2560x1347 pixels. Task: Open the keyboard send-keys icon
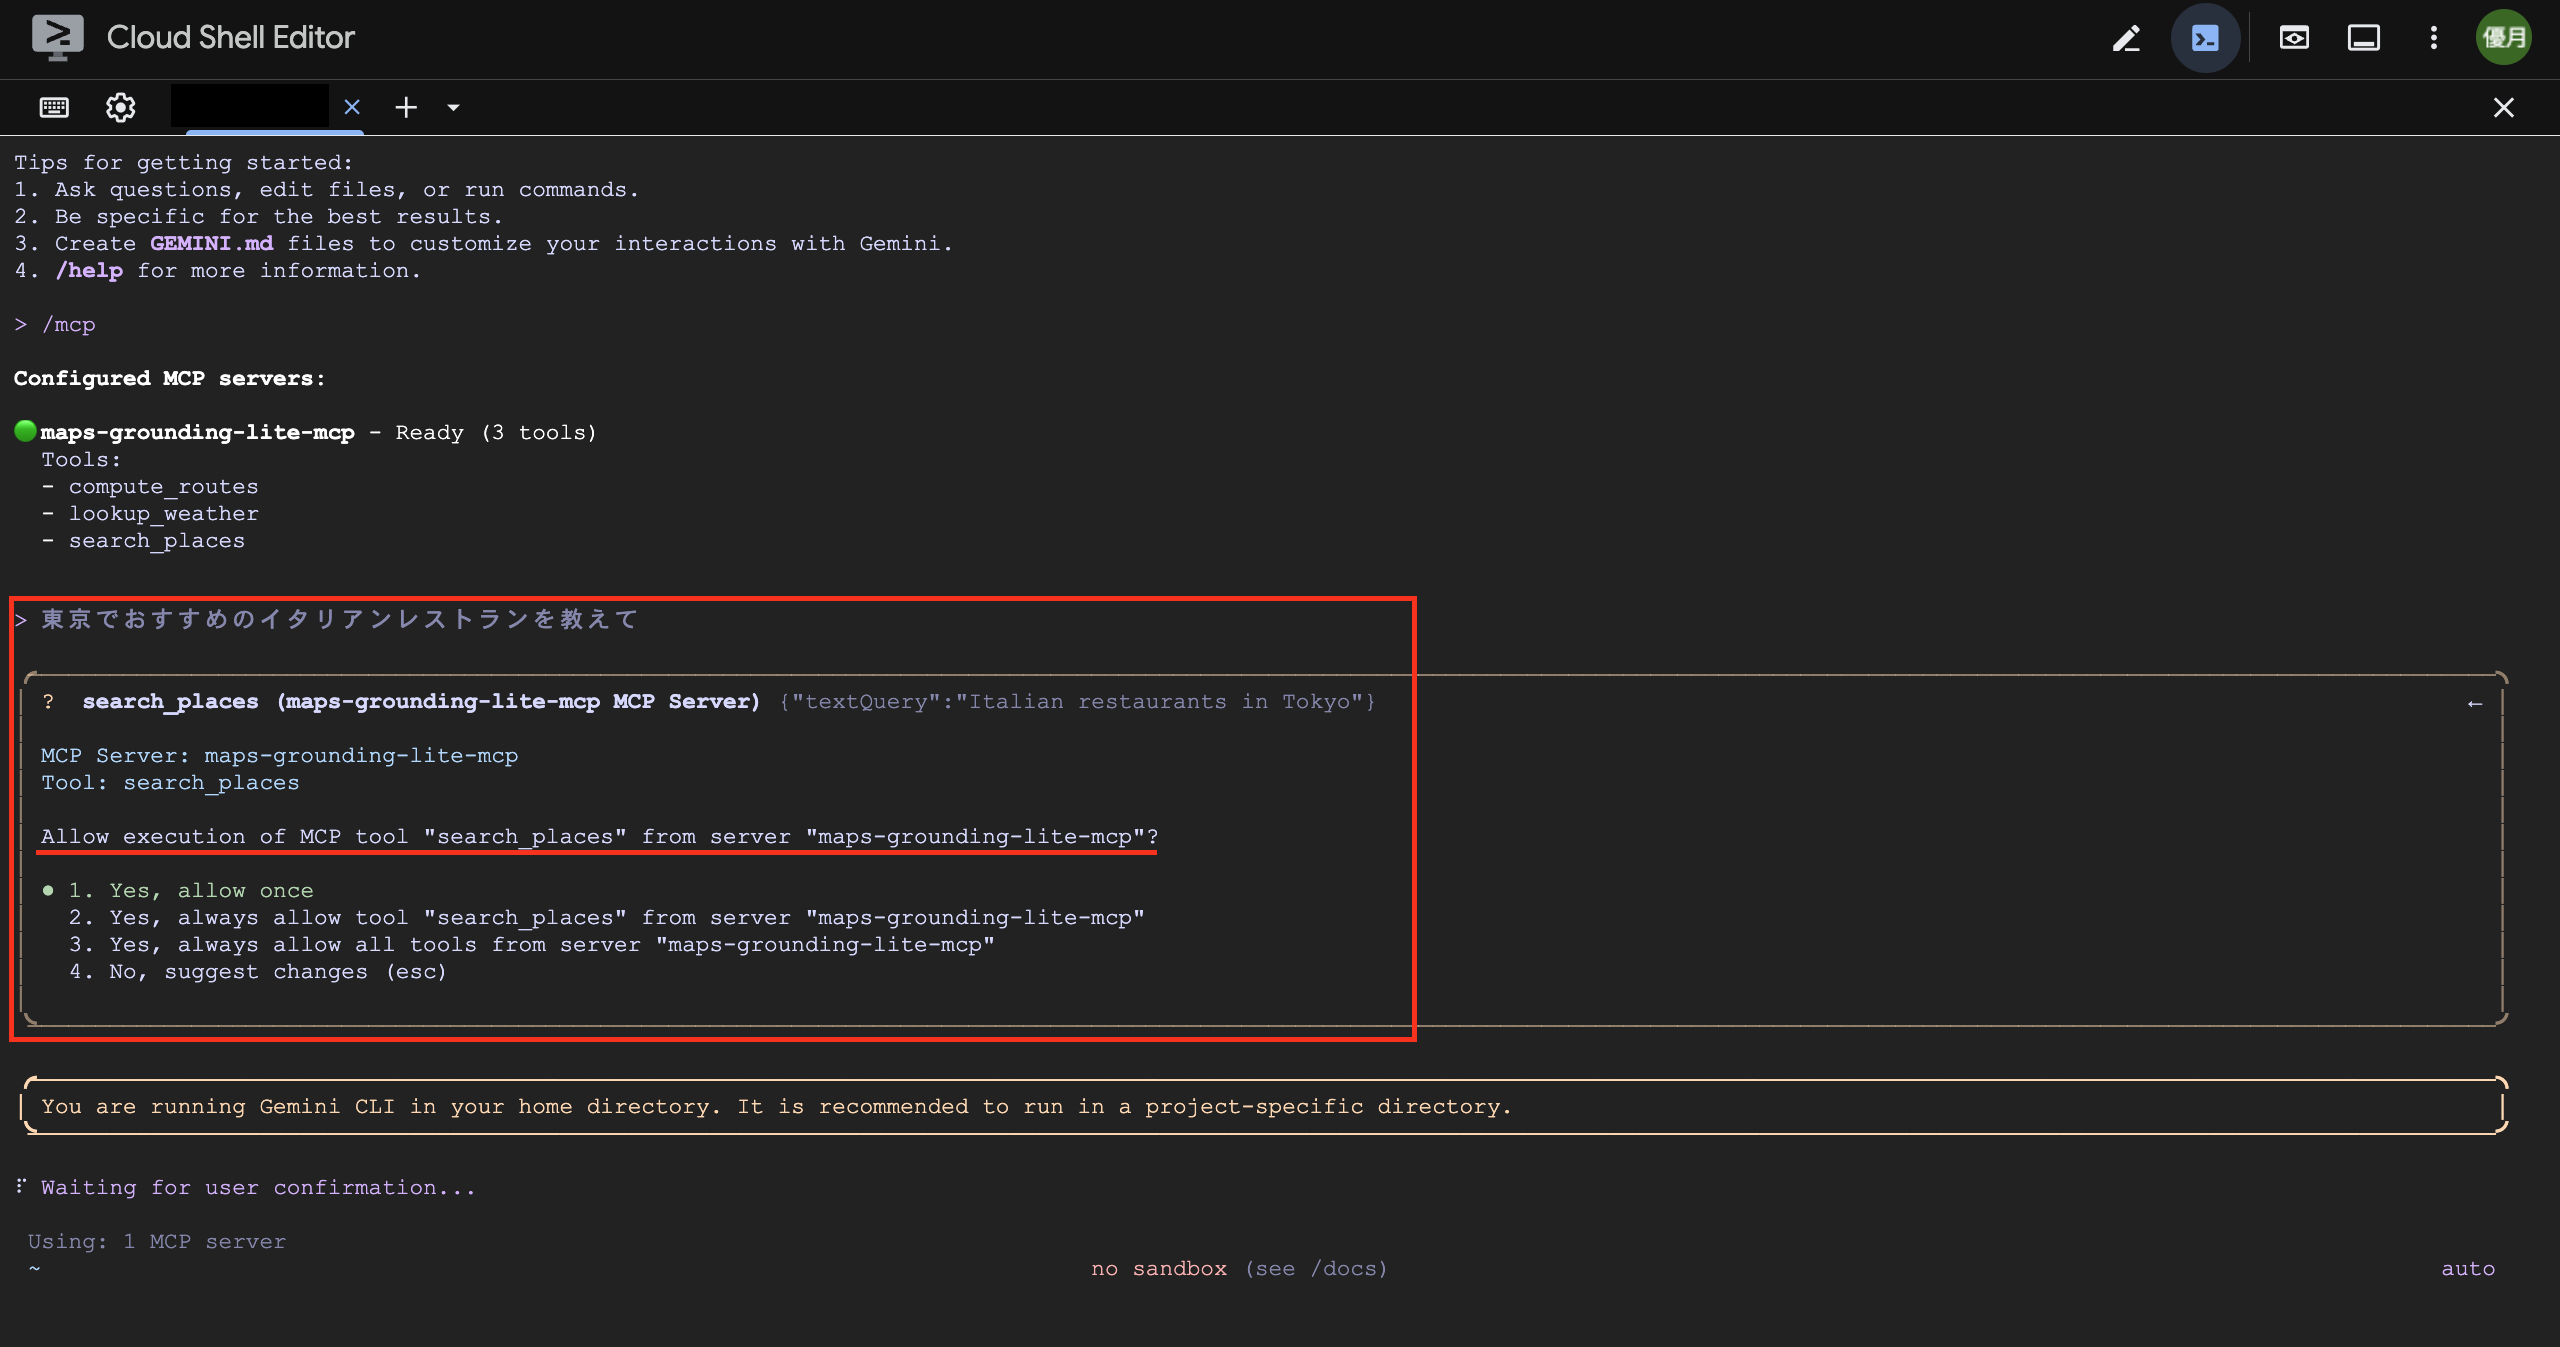click(54, 107)
